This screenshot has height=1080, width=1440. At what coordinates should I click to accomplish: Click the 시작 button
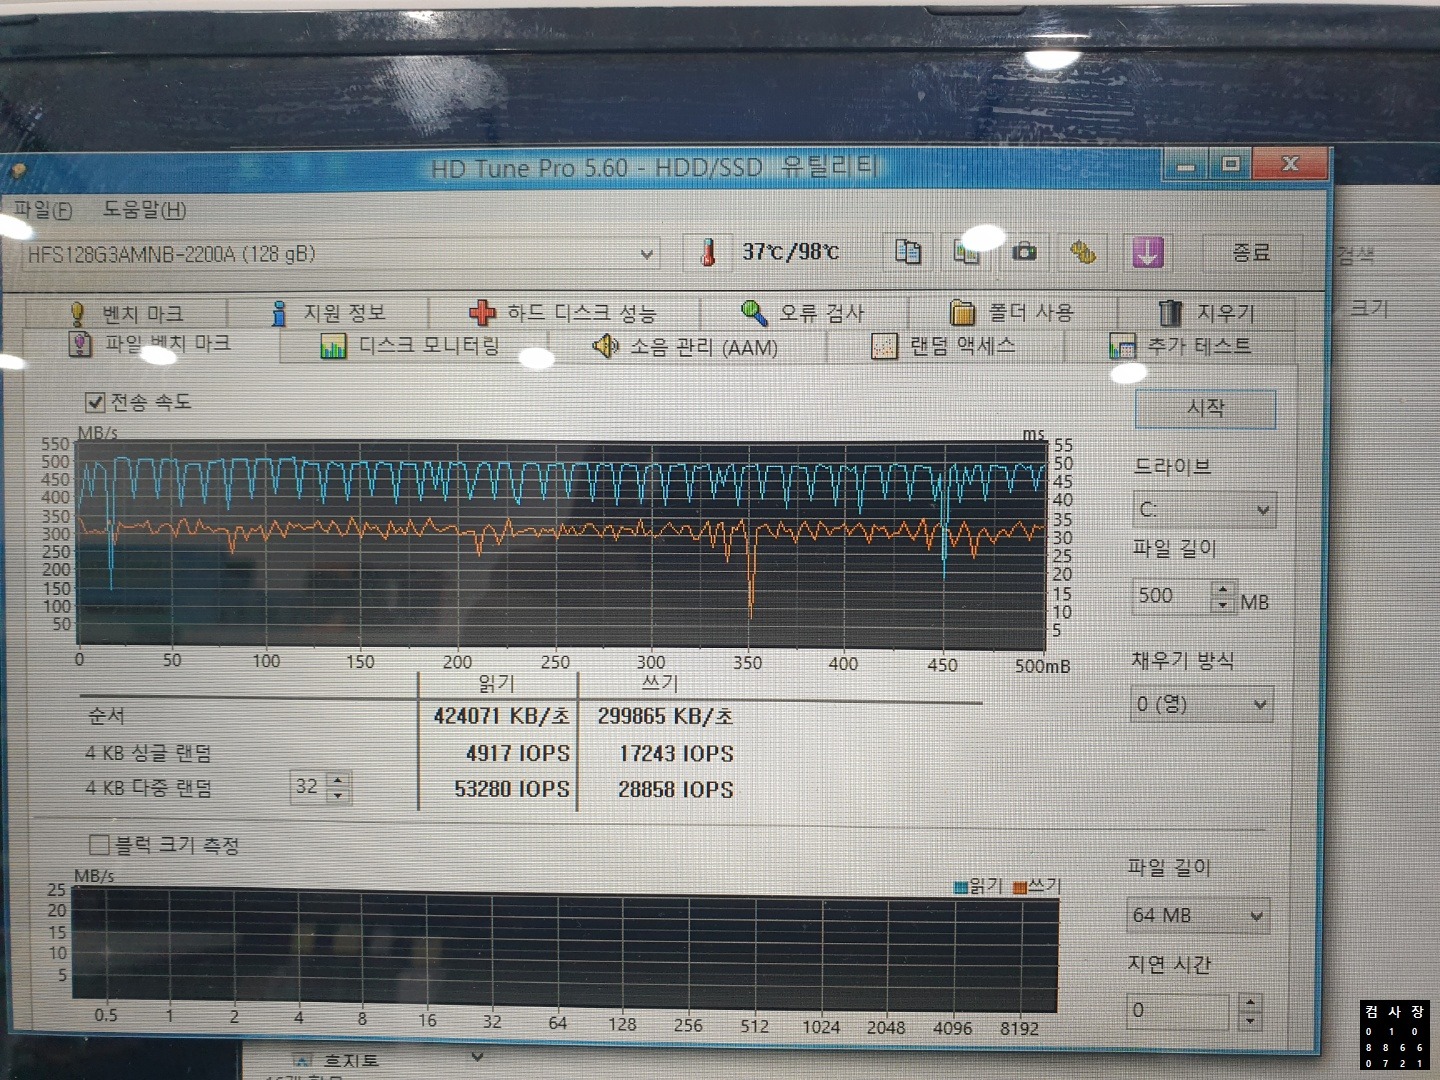coord(1205,409)
